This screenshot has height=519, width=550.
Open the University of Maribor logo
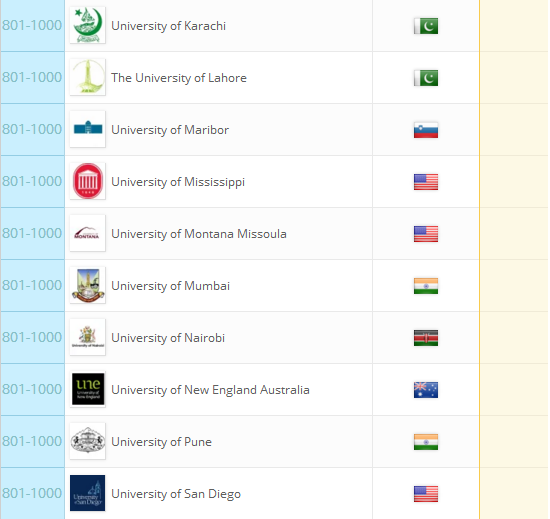coord(88,129)
